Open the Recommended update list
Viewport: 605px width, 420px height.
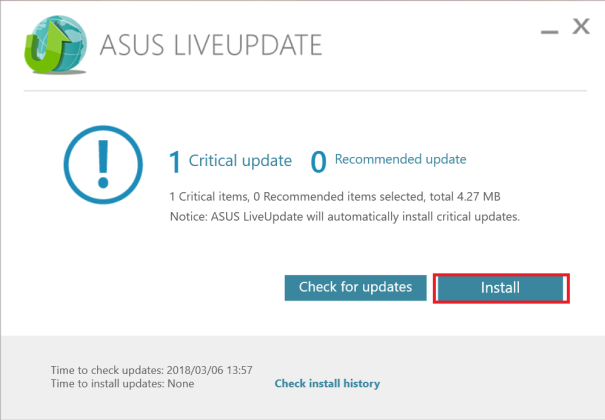coord(401,159)
